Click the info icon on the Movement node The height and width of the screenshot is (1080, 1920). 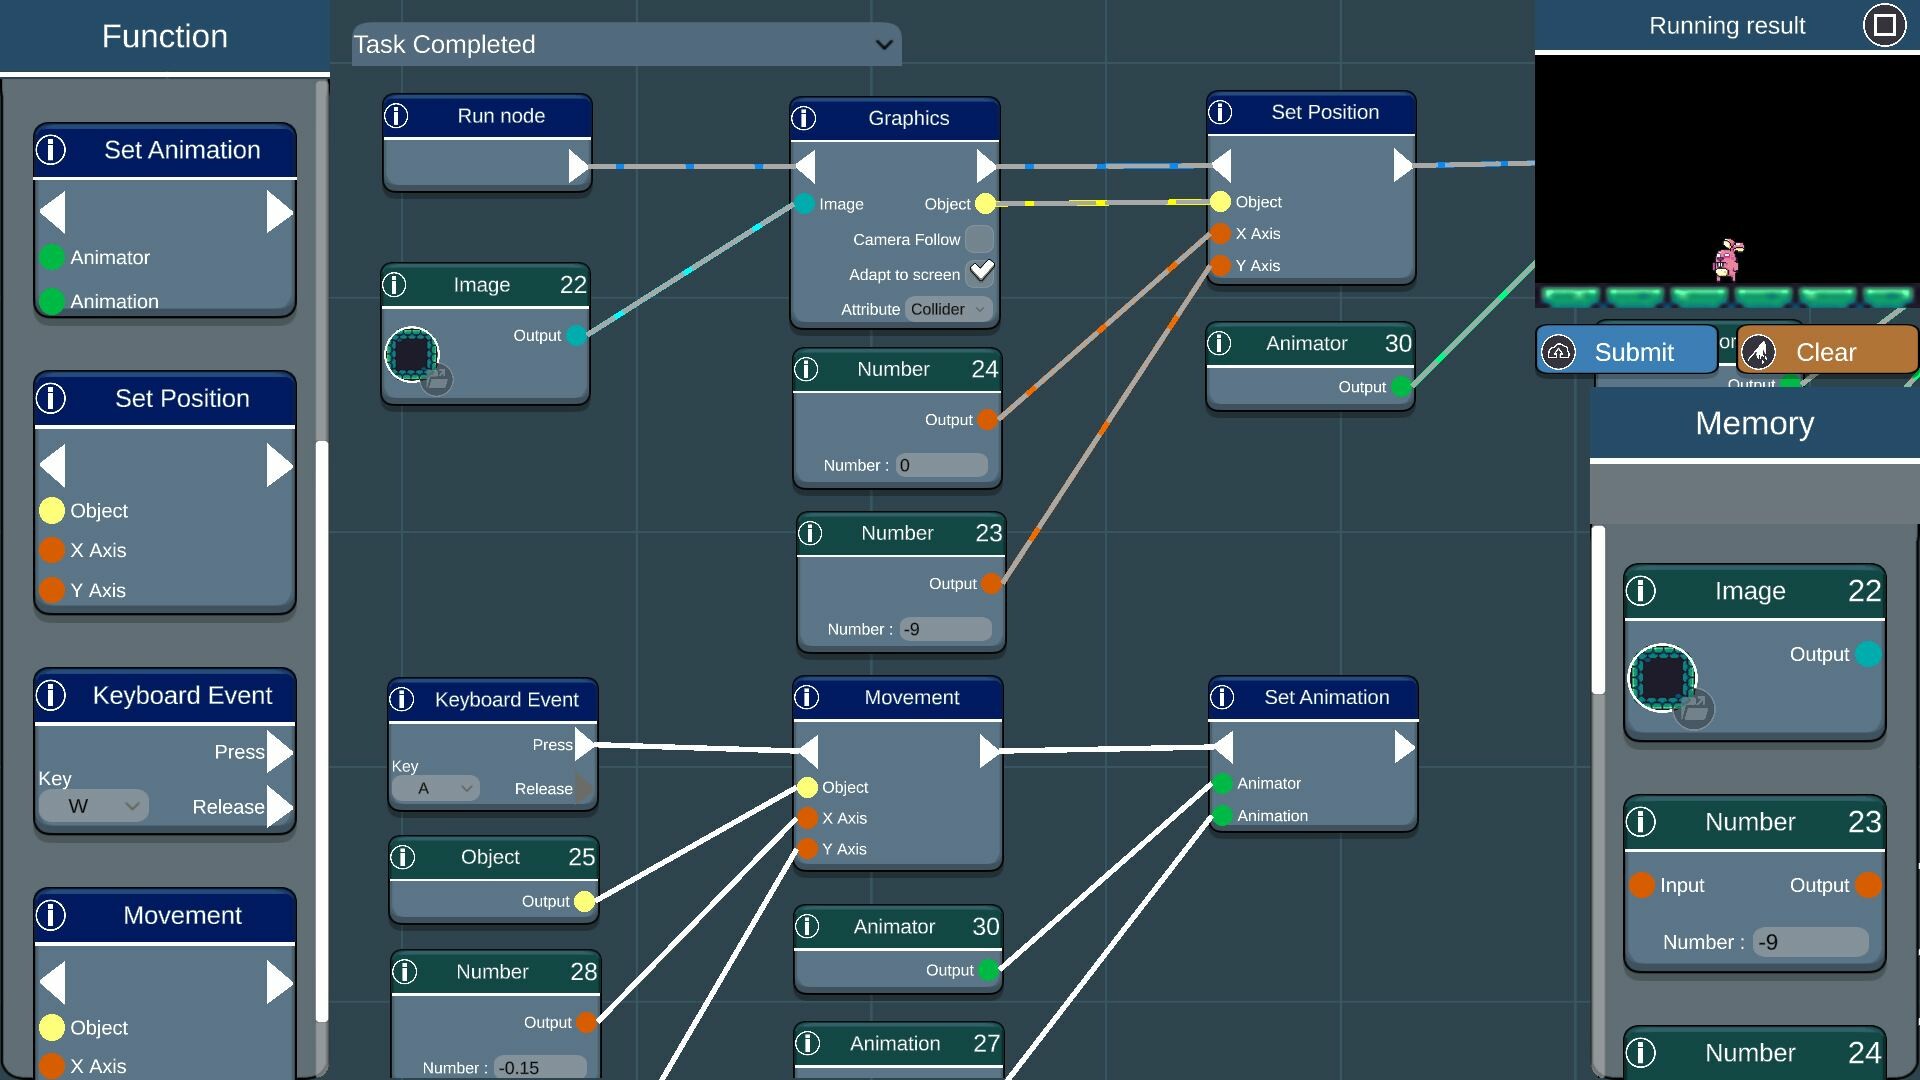[x=806, y=697]
